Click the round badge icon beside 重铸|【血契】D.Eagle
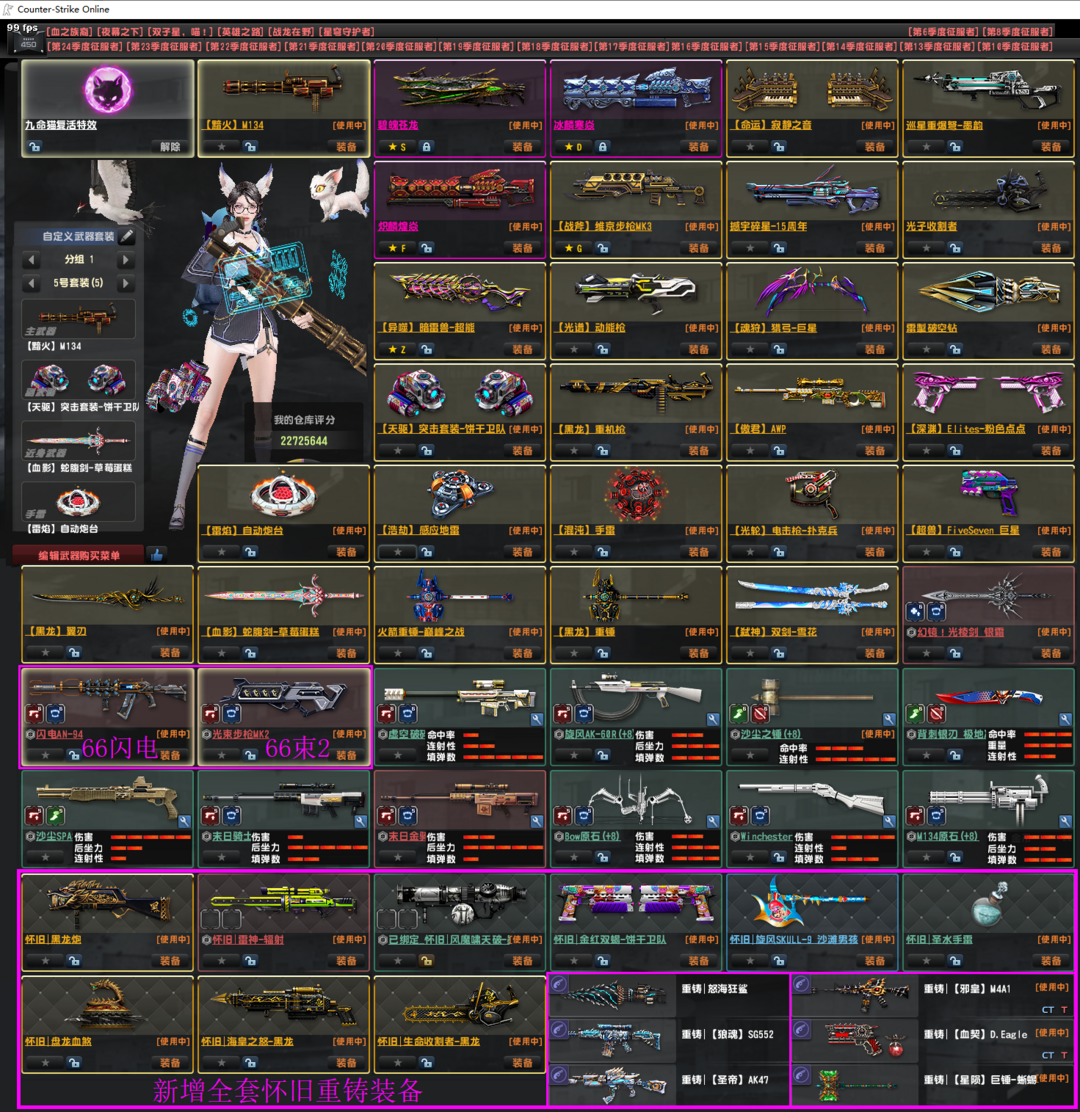This screenshot has width=1080, height=1112. 802,1029
